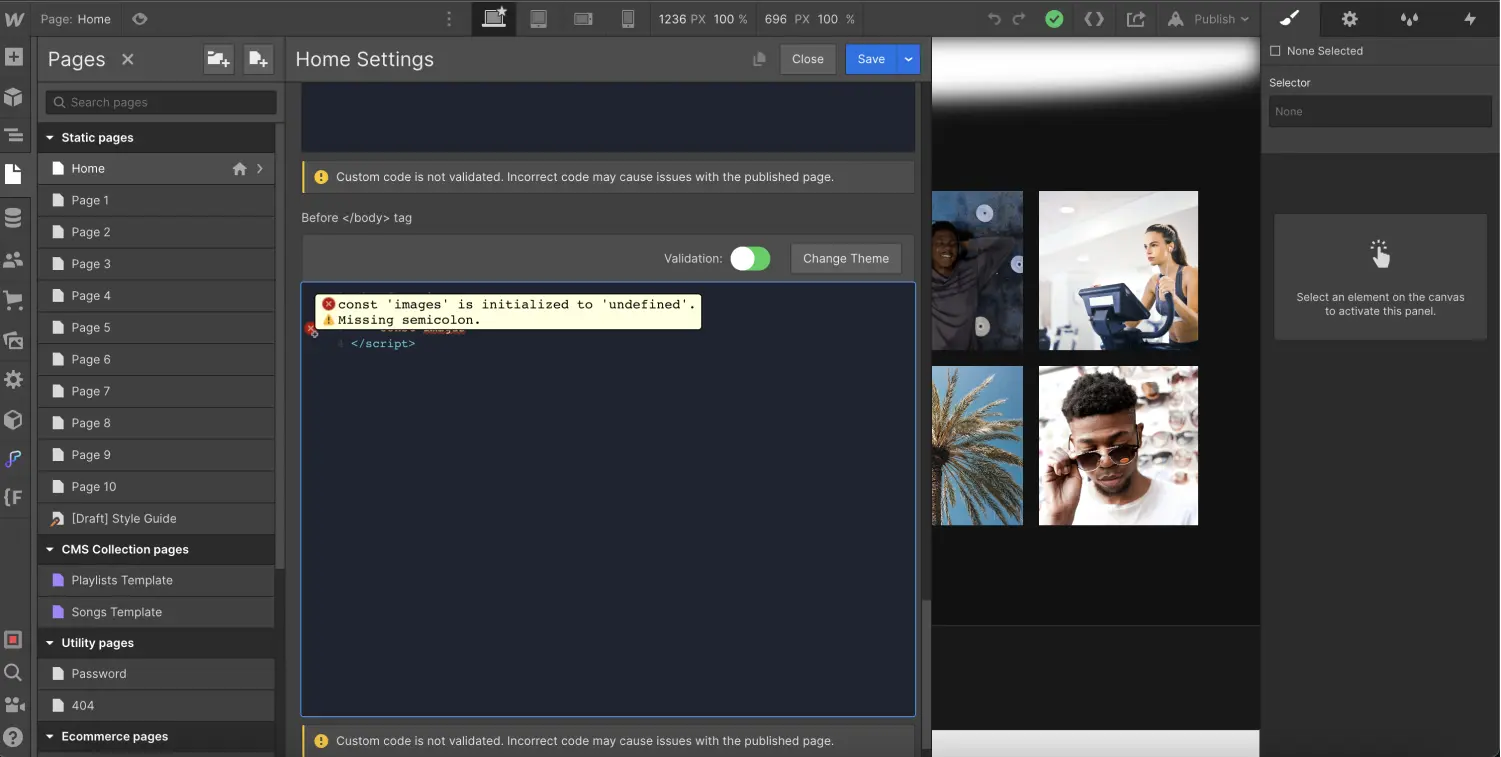Open the Finsweet {F extension icon

click(x=14, y=497)
